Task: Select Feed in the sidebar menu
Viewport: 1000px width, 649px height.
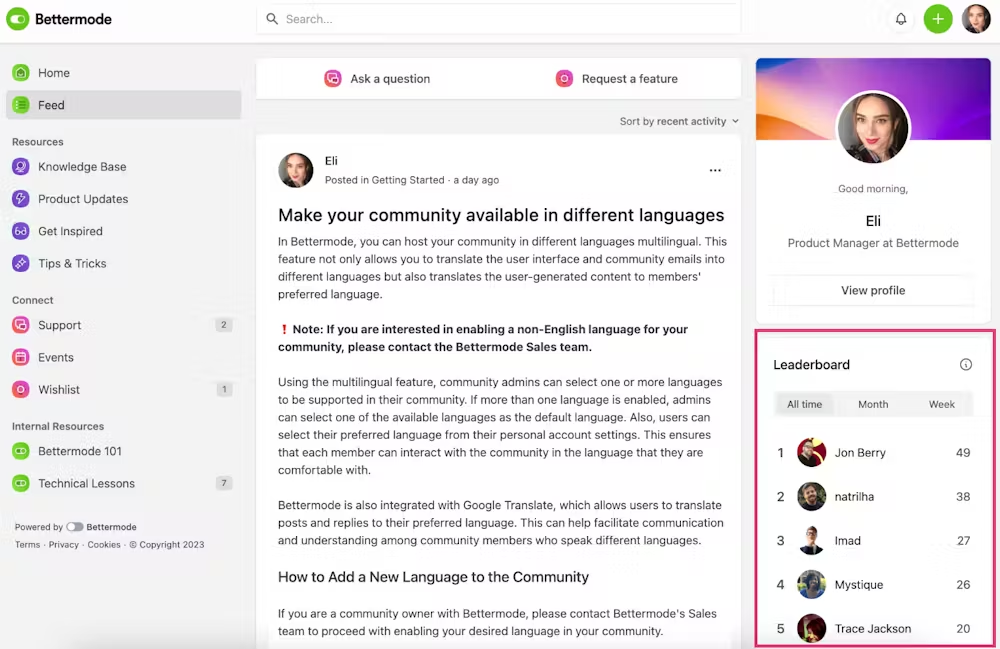Action: (51, 104)
